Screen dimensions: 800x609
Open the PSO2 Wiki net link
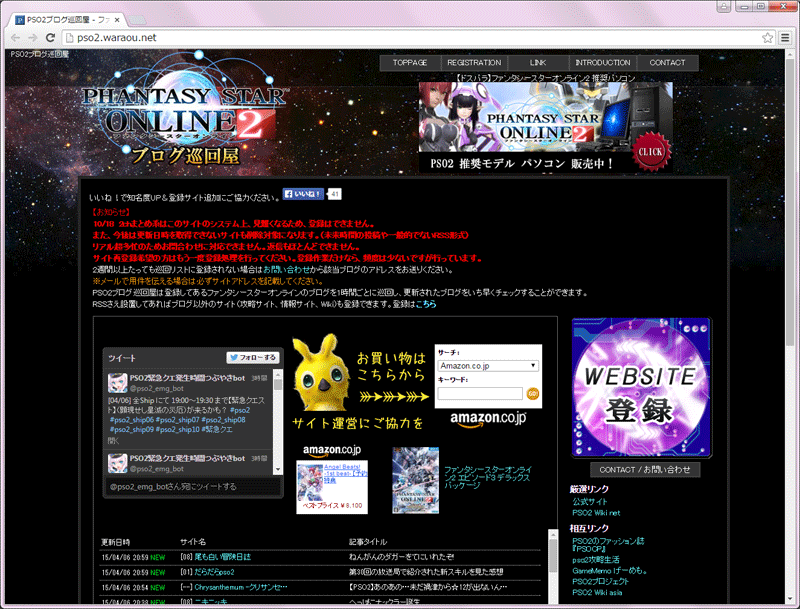click(596, 513)
